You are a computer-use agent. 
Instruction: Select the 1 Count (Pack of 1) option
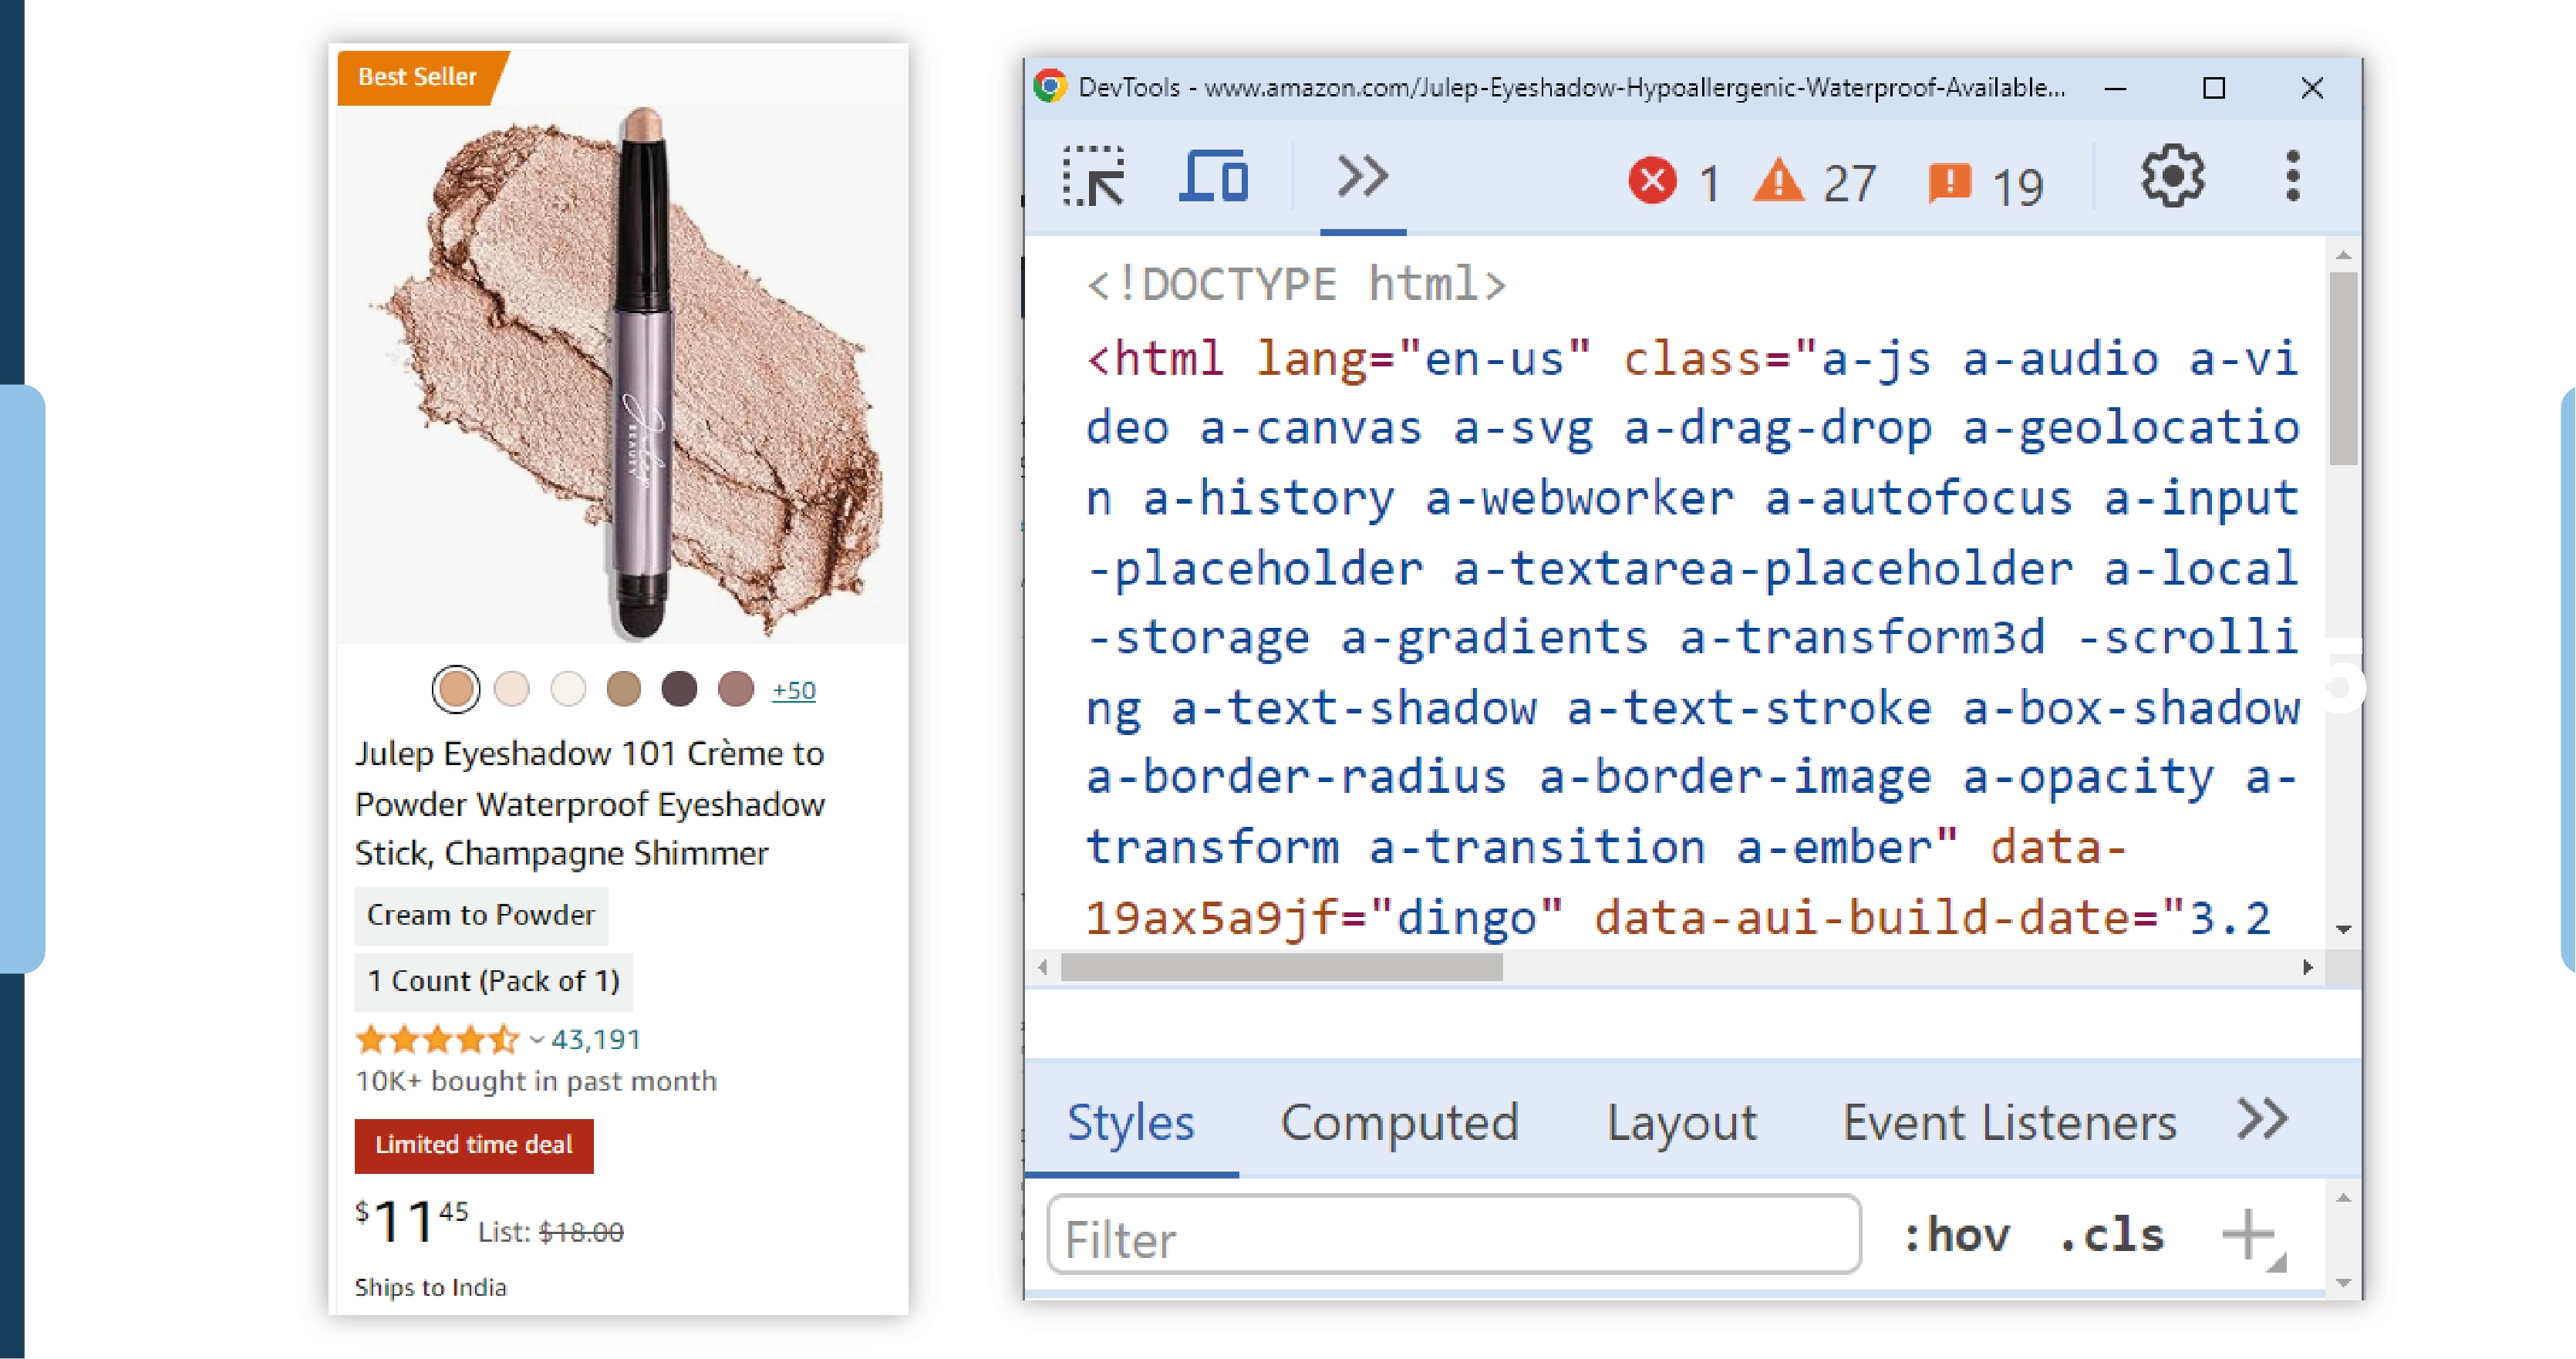(x=494, y=981)
